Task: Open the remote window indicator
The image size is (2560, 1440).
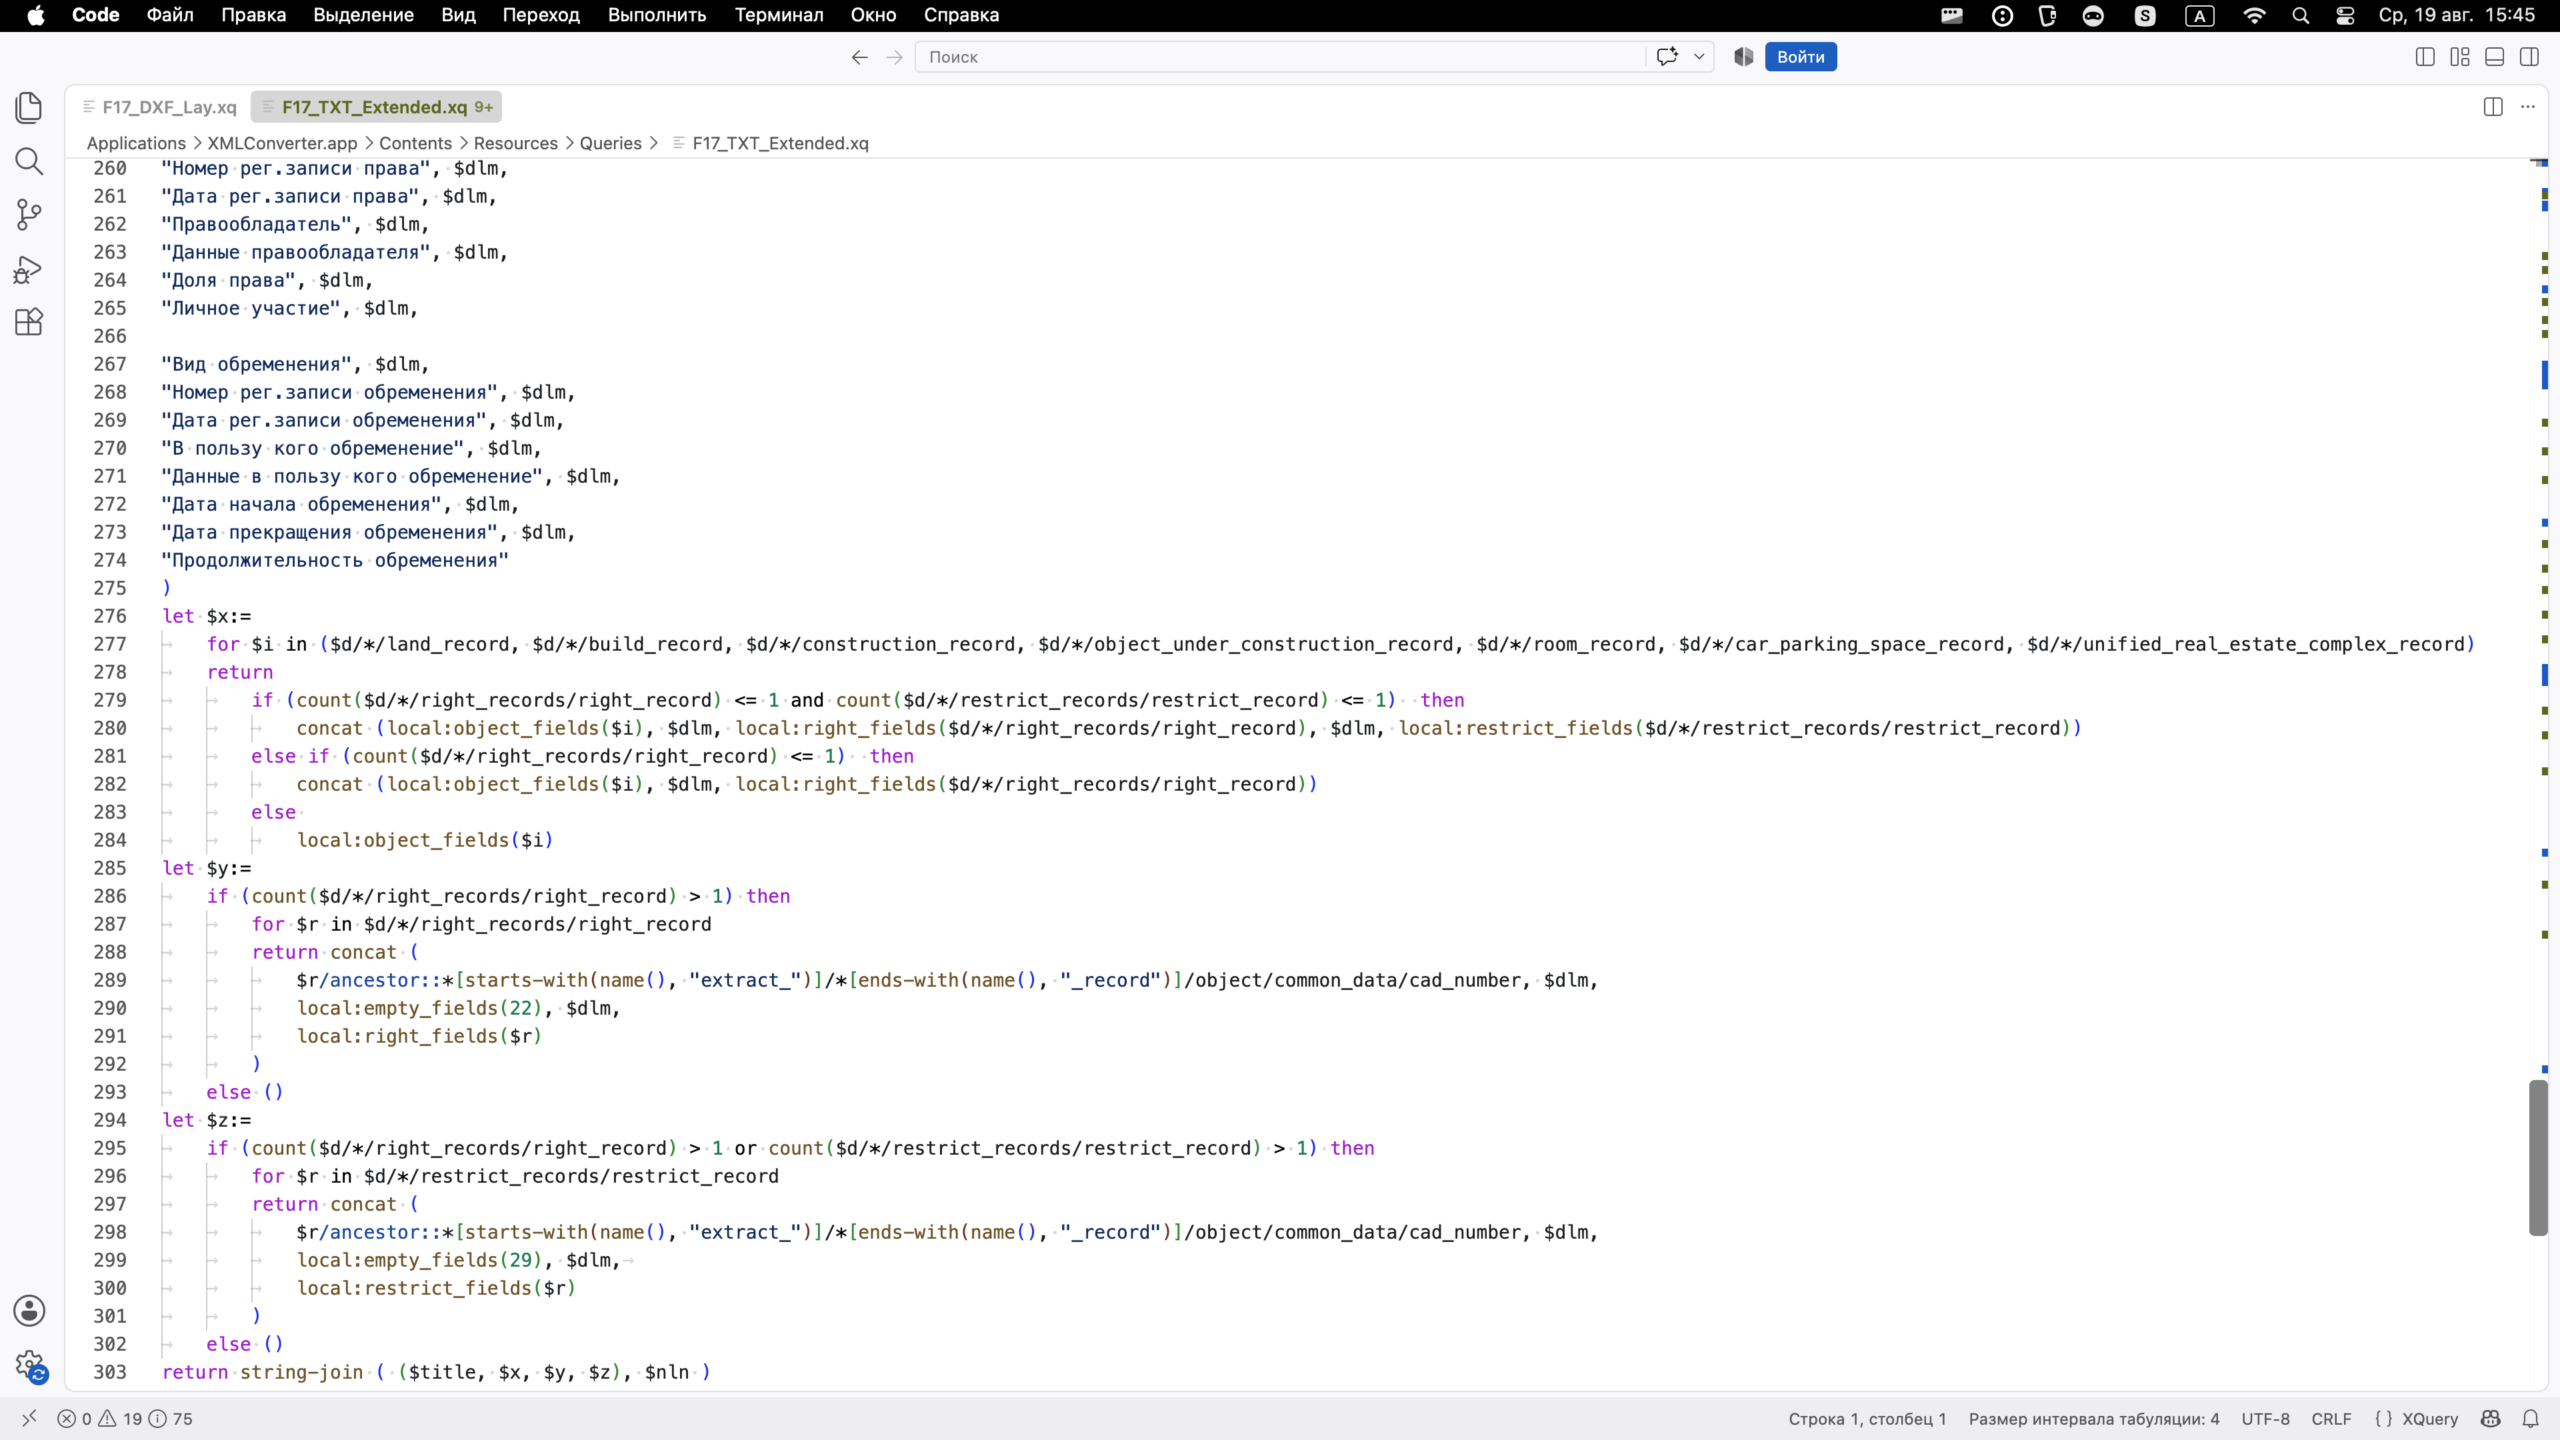Action: pyautogui.click(x=29, y=1418)
